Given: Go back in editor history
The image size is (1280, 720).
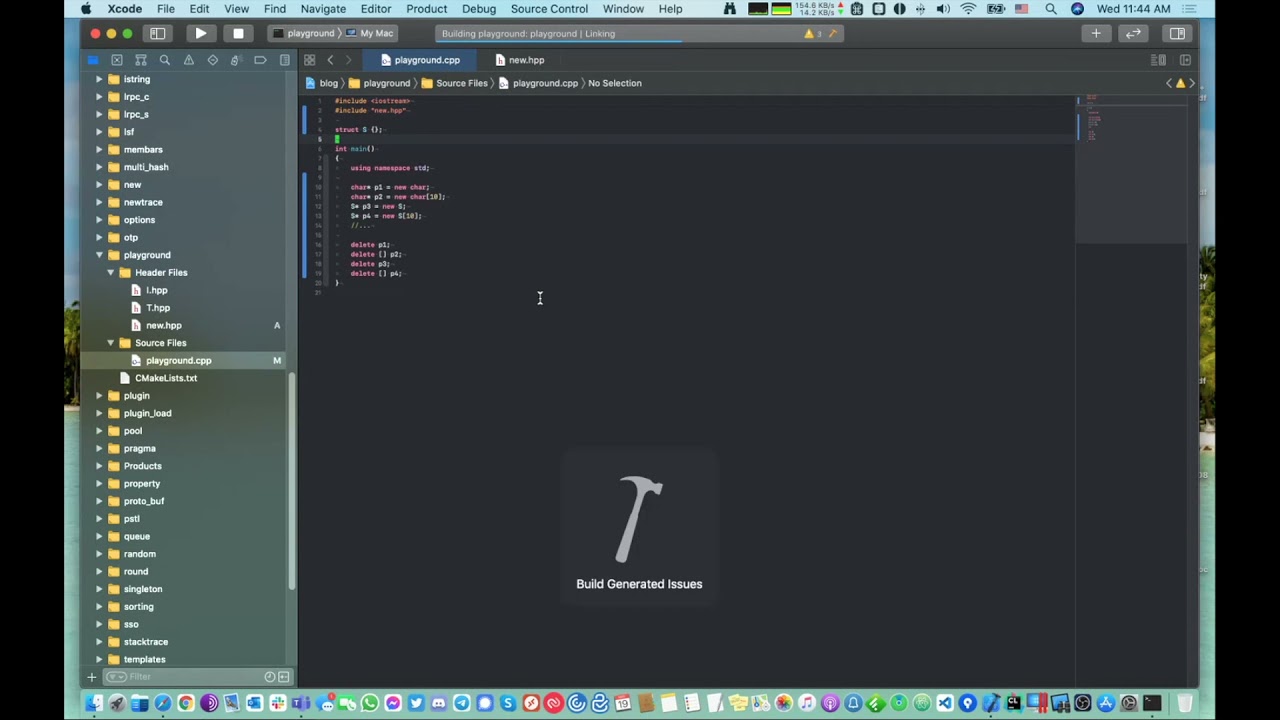Looking at the screenshot, I should click(330, 60).
